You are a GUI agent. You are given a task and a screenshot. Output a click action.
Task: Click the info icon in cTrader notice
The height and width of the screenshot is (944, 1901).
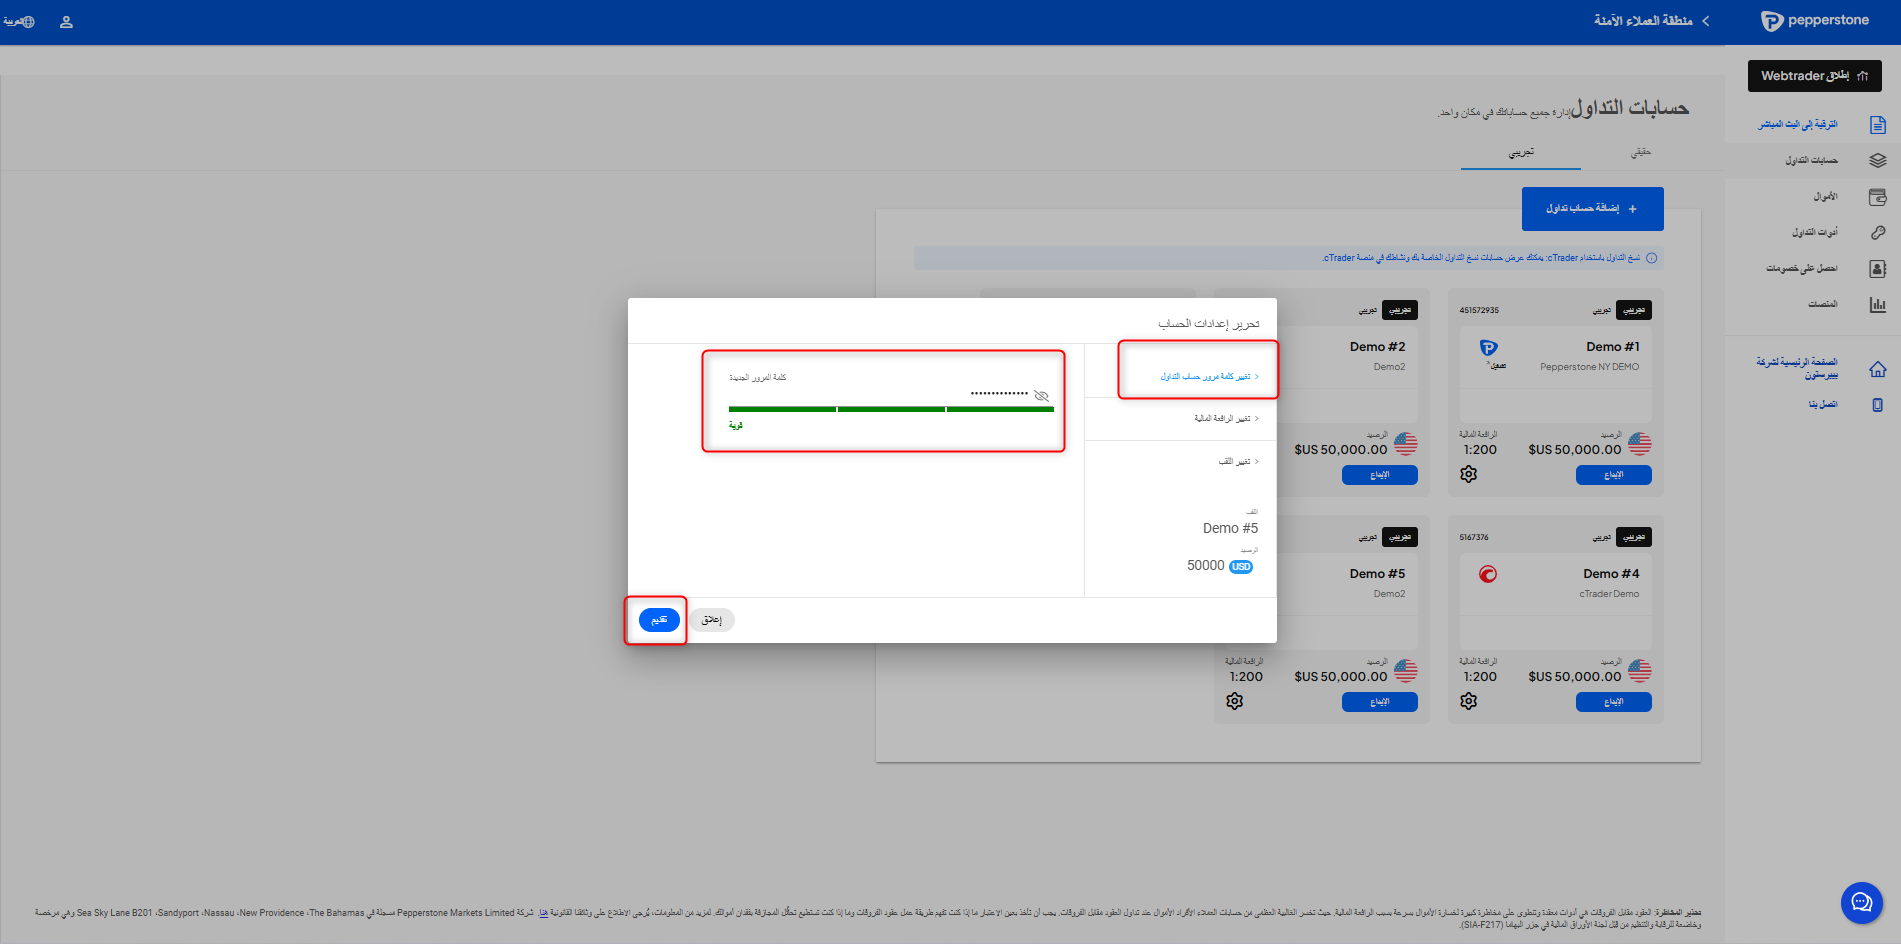click(1652, 258)
